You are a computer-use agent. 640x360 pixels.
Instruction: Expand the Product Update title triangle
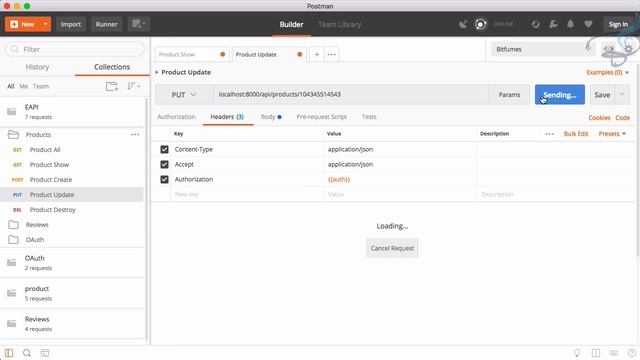(157, 72)
